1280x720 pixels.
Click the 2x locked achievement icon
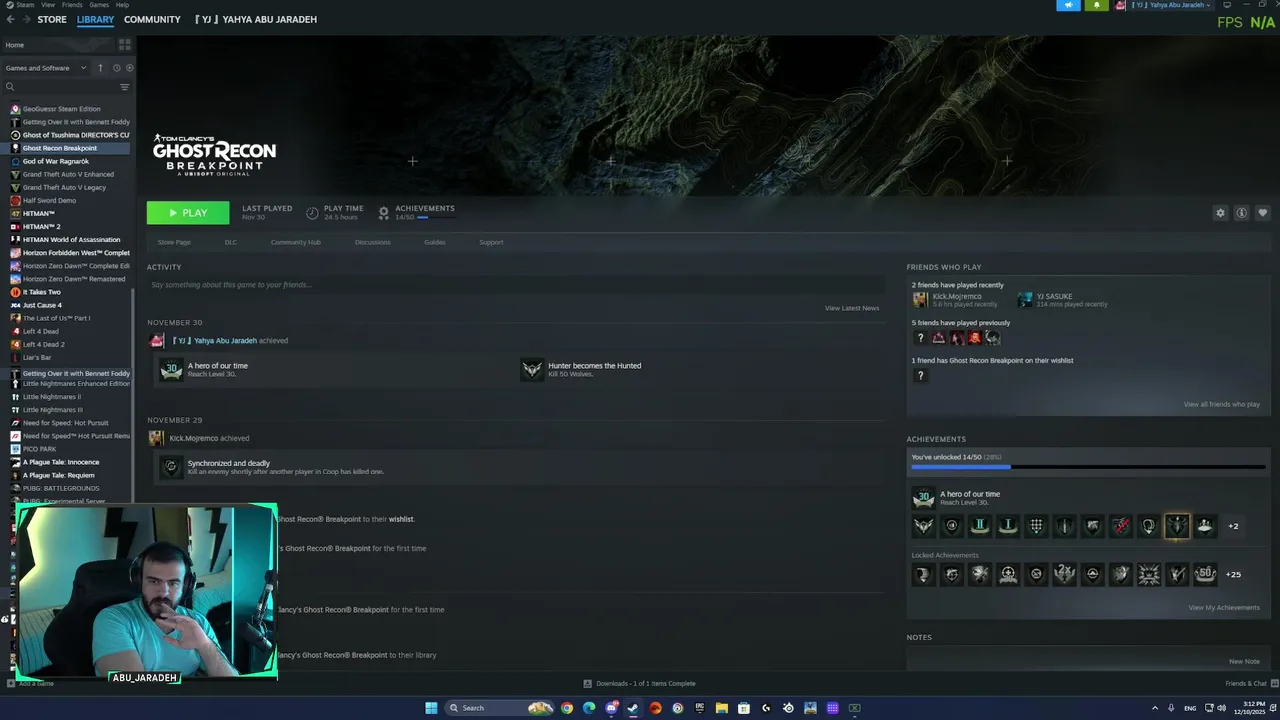1064,574
